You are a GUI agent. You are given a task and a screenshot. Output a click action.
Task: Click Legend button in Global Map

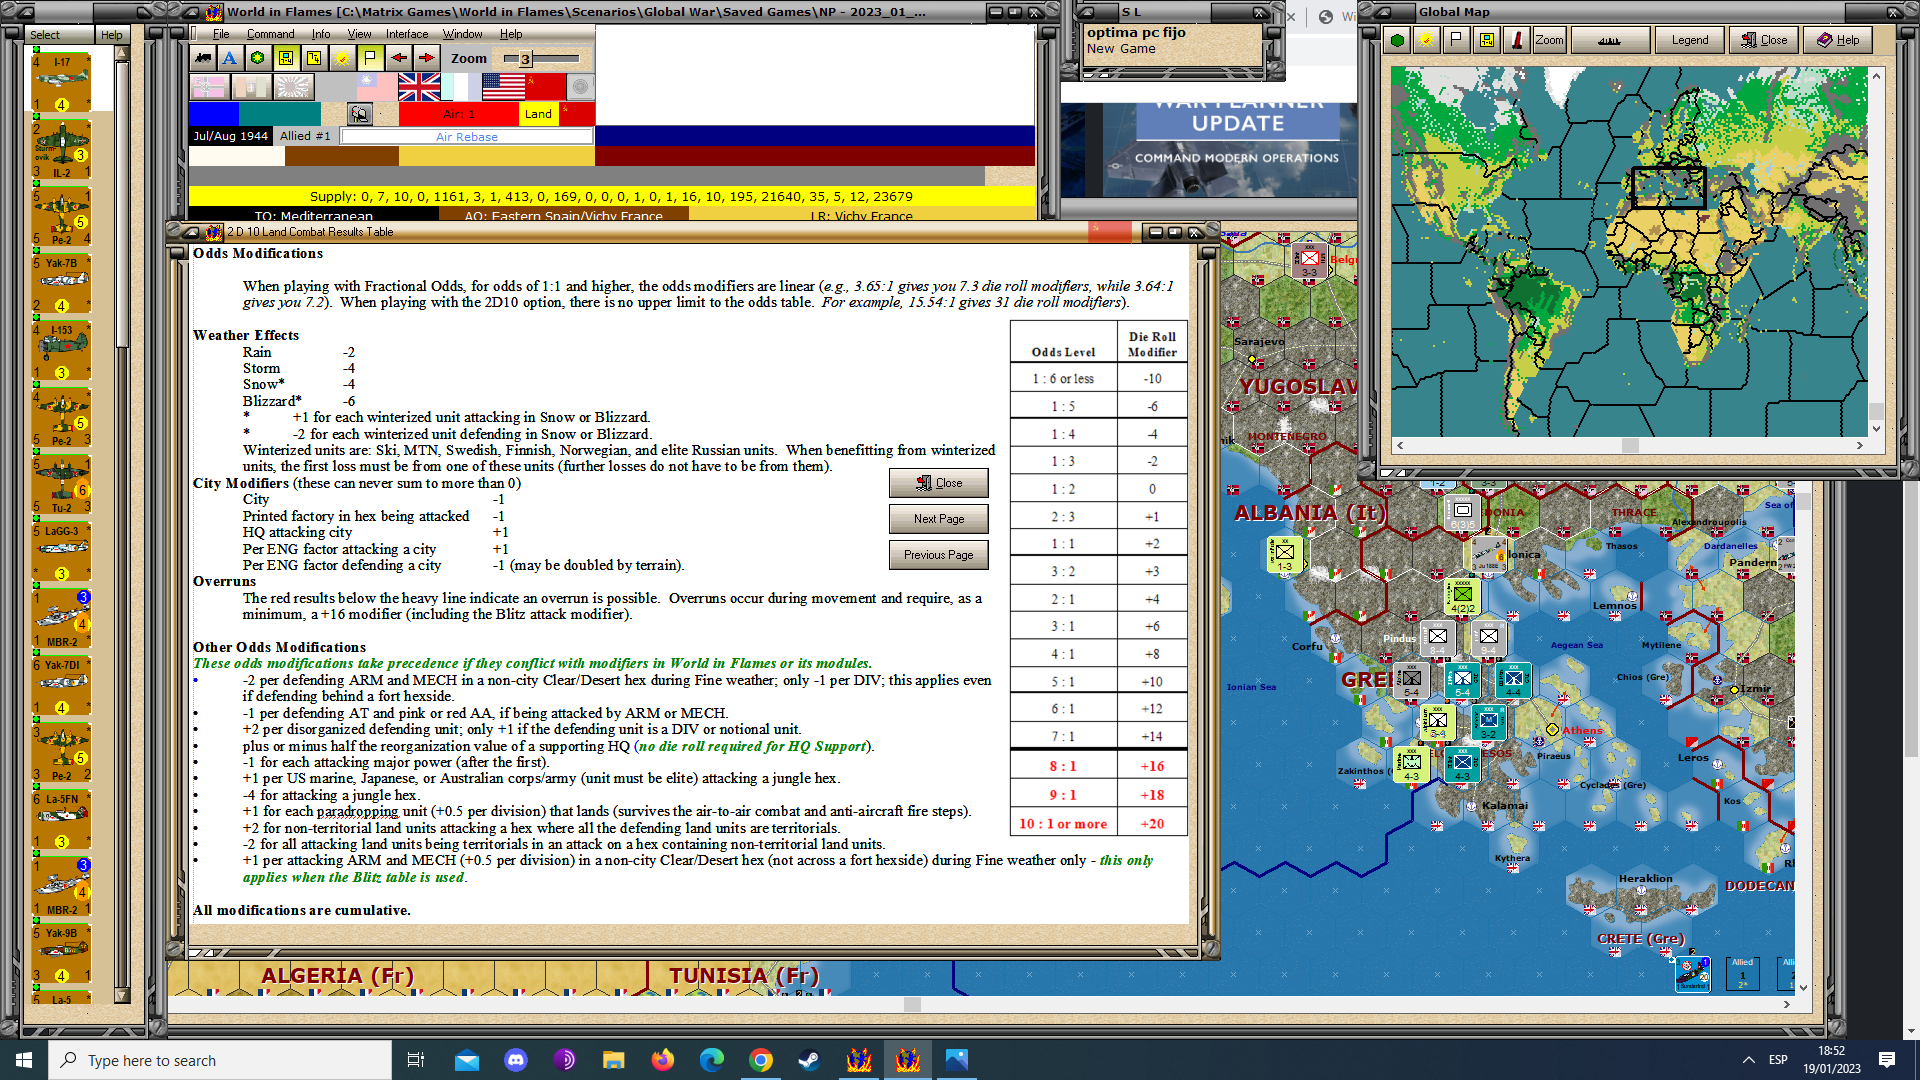pos(1689,40)
